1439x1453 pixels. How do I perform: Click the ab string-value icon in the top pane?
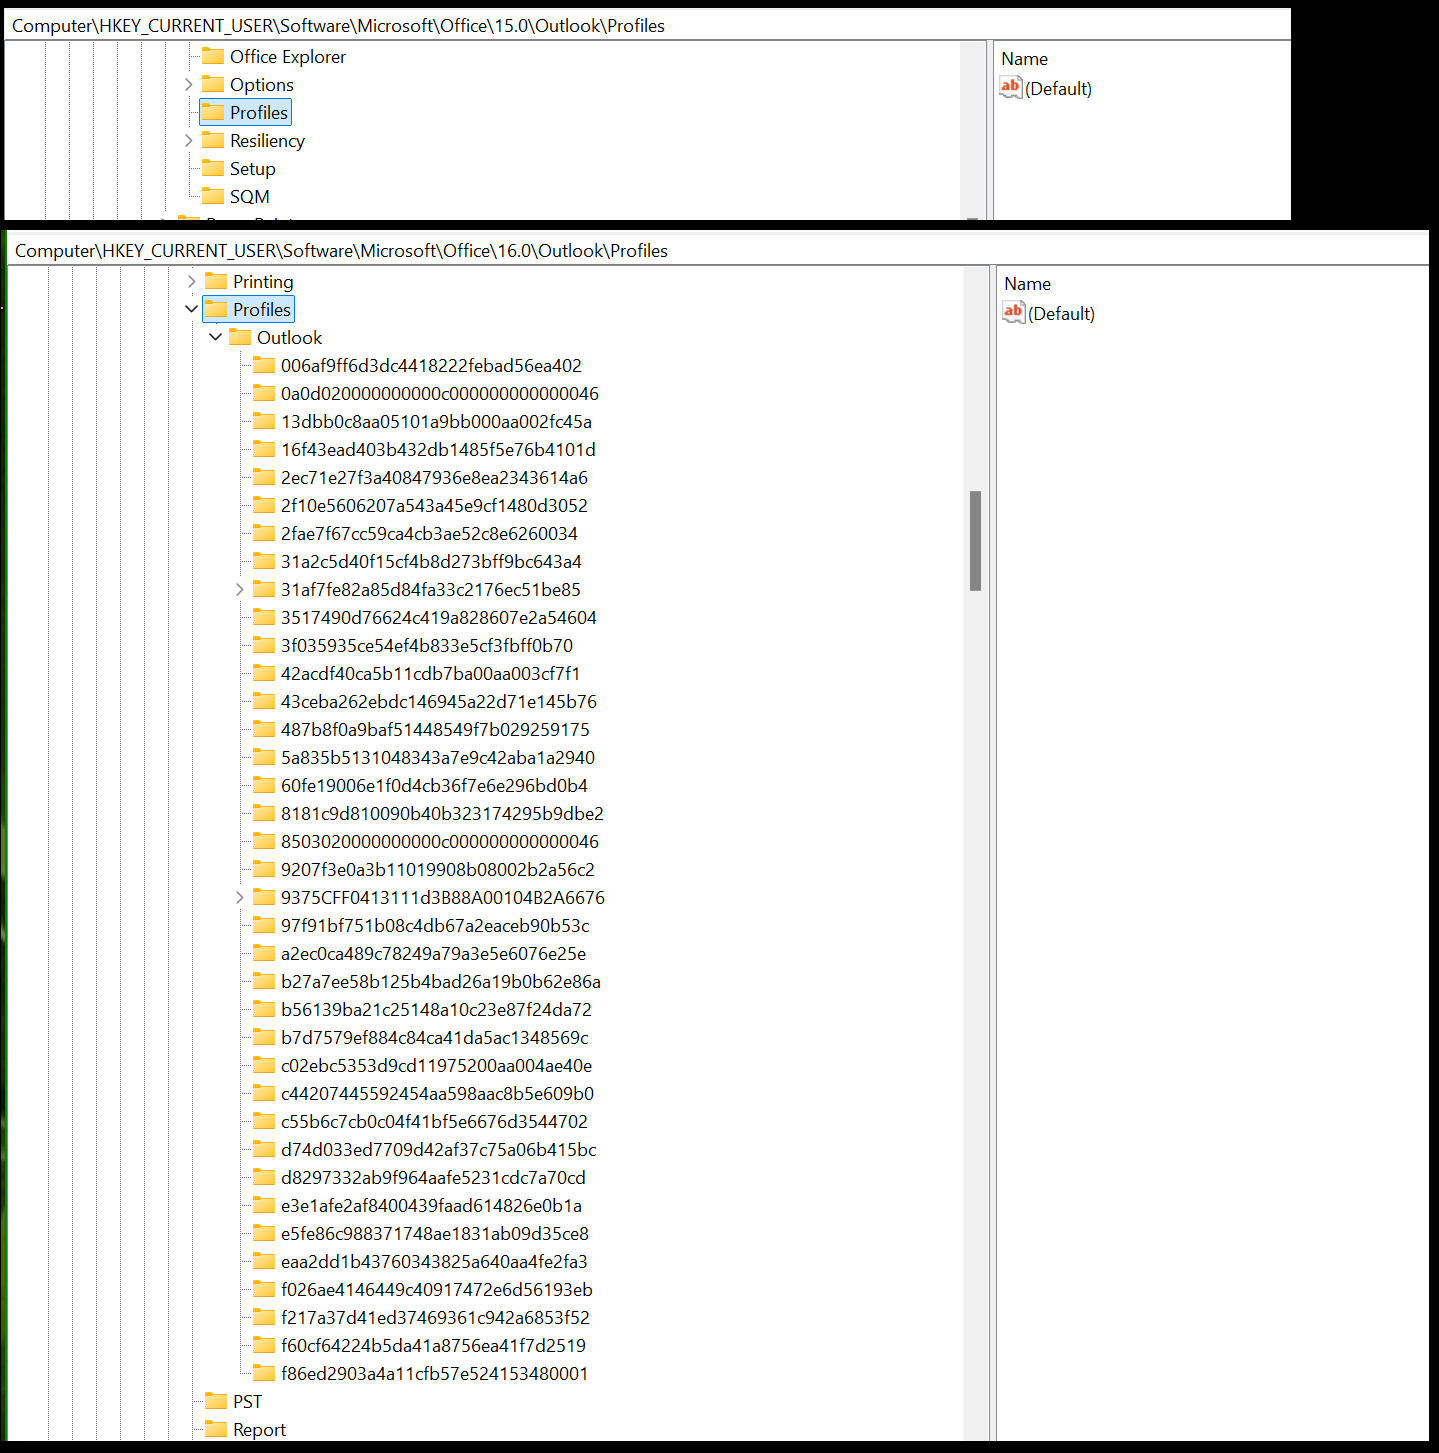(1010, 88)
